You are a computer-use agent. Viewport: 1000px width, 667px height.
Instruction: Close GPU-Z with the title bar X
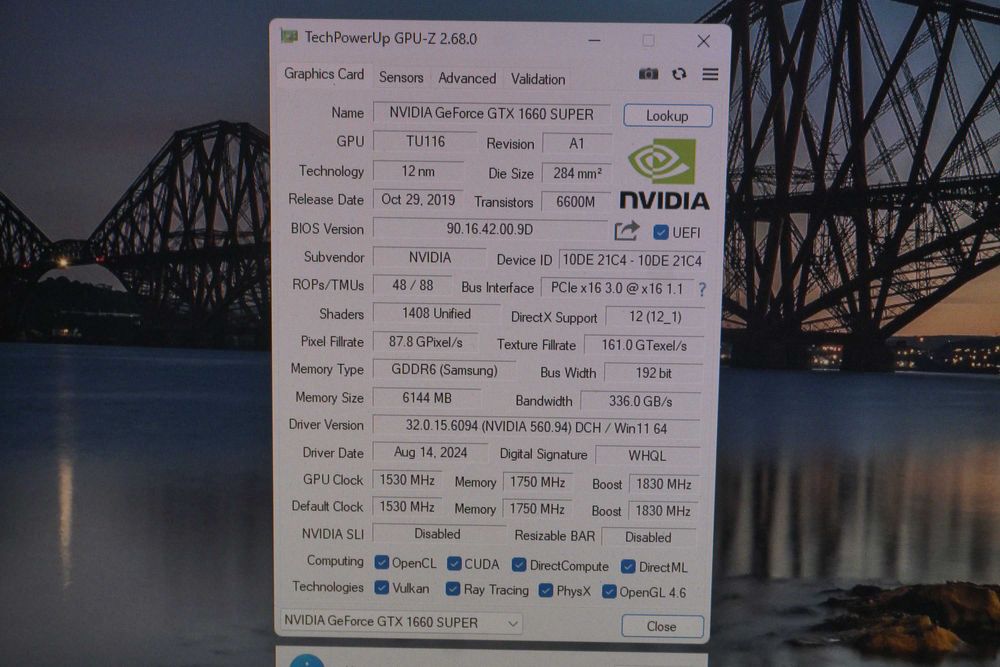coord(703,41)
